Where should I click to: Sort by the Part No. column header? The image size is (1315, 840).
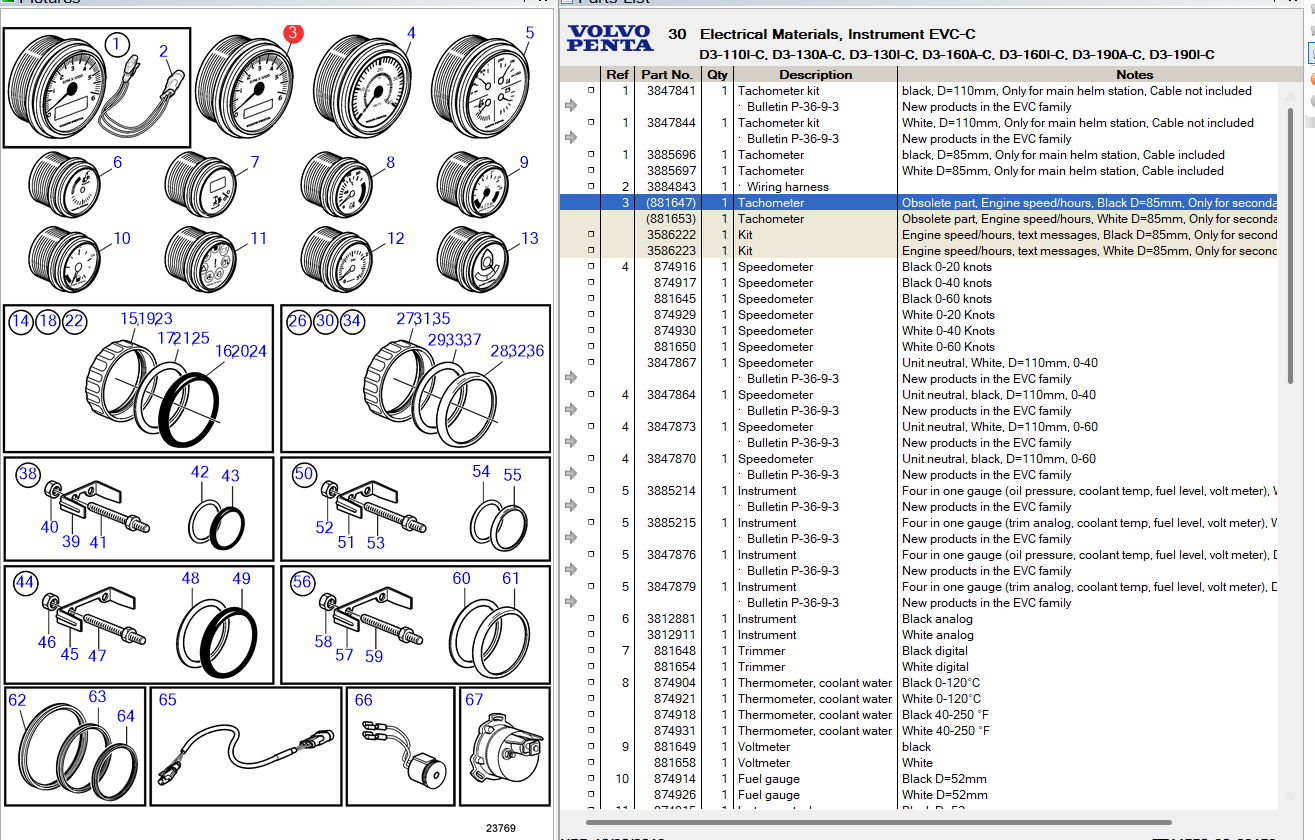click(667, 75)
